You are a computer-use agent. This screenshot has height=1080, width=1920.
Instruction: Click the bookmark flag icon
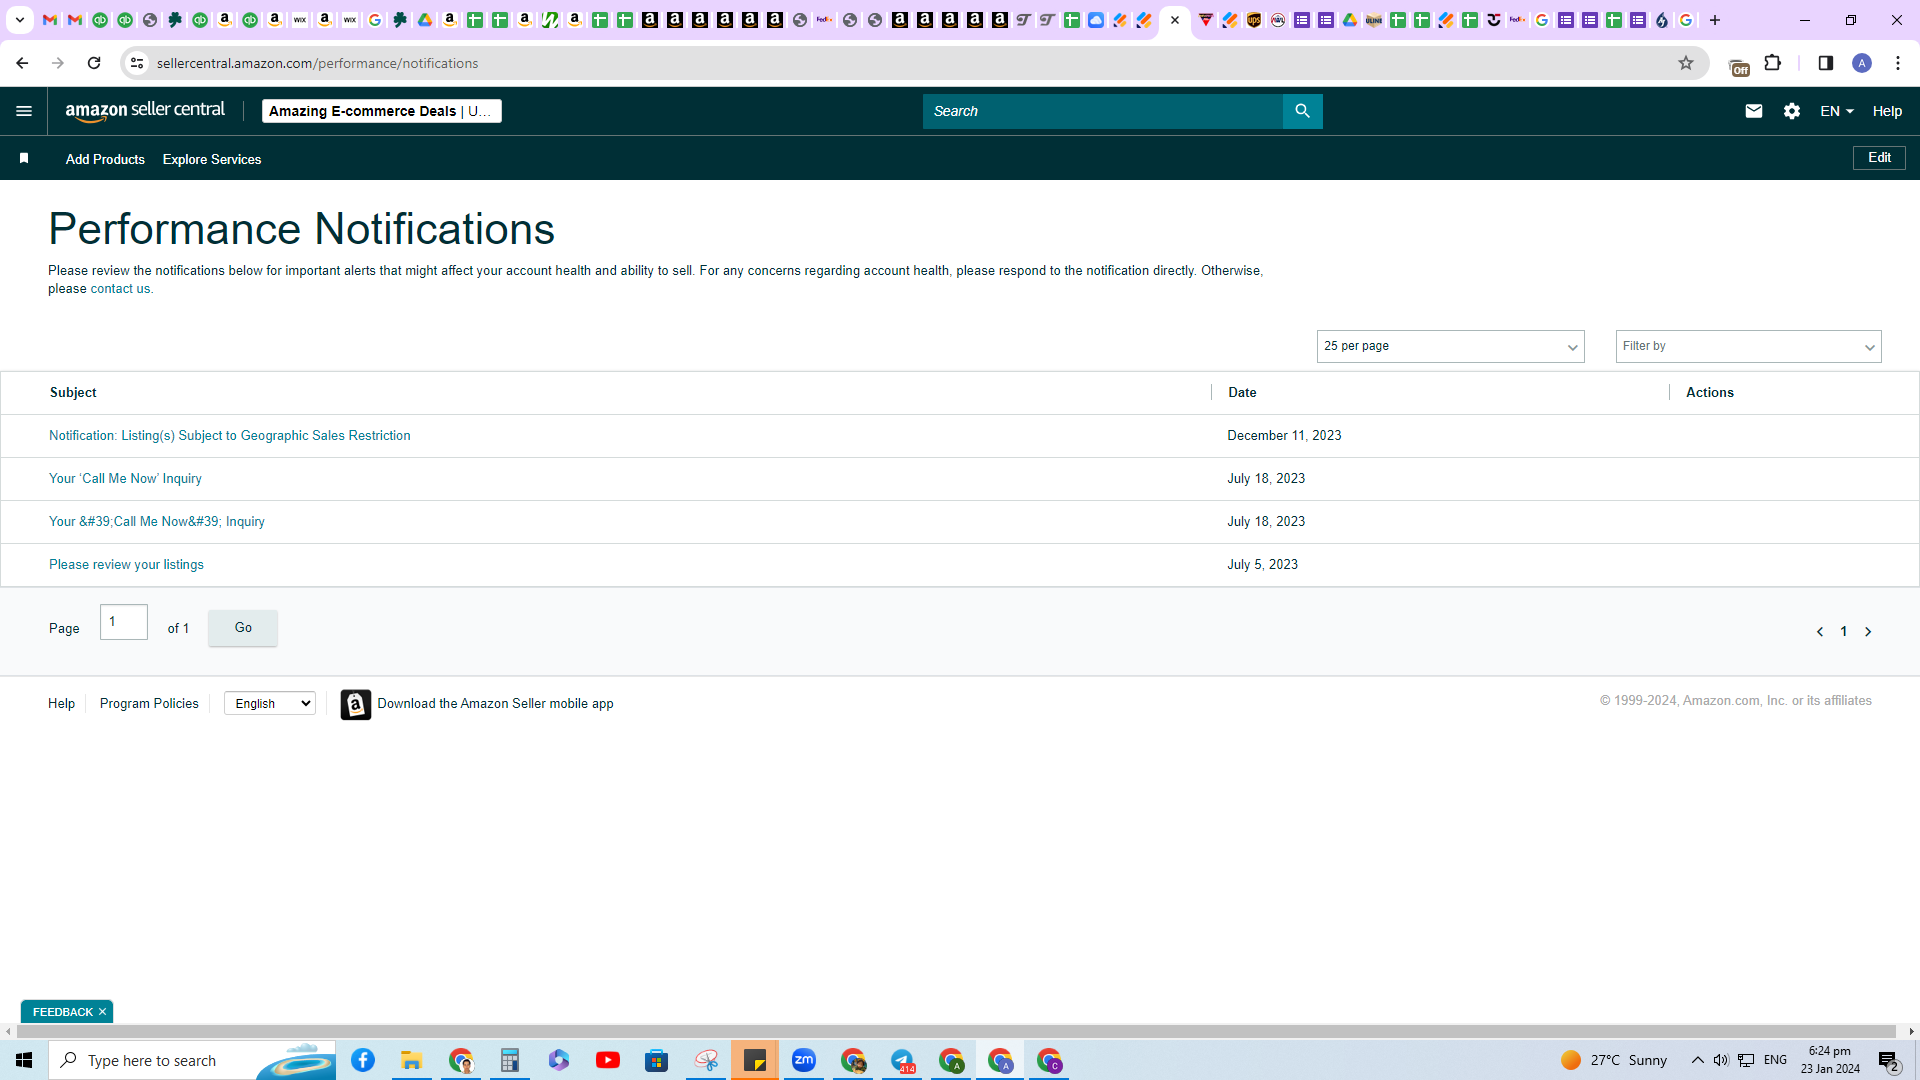click(24, 159)
